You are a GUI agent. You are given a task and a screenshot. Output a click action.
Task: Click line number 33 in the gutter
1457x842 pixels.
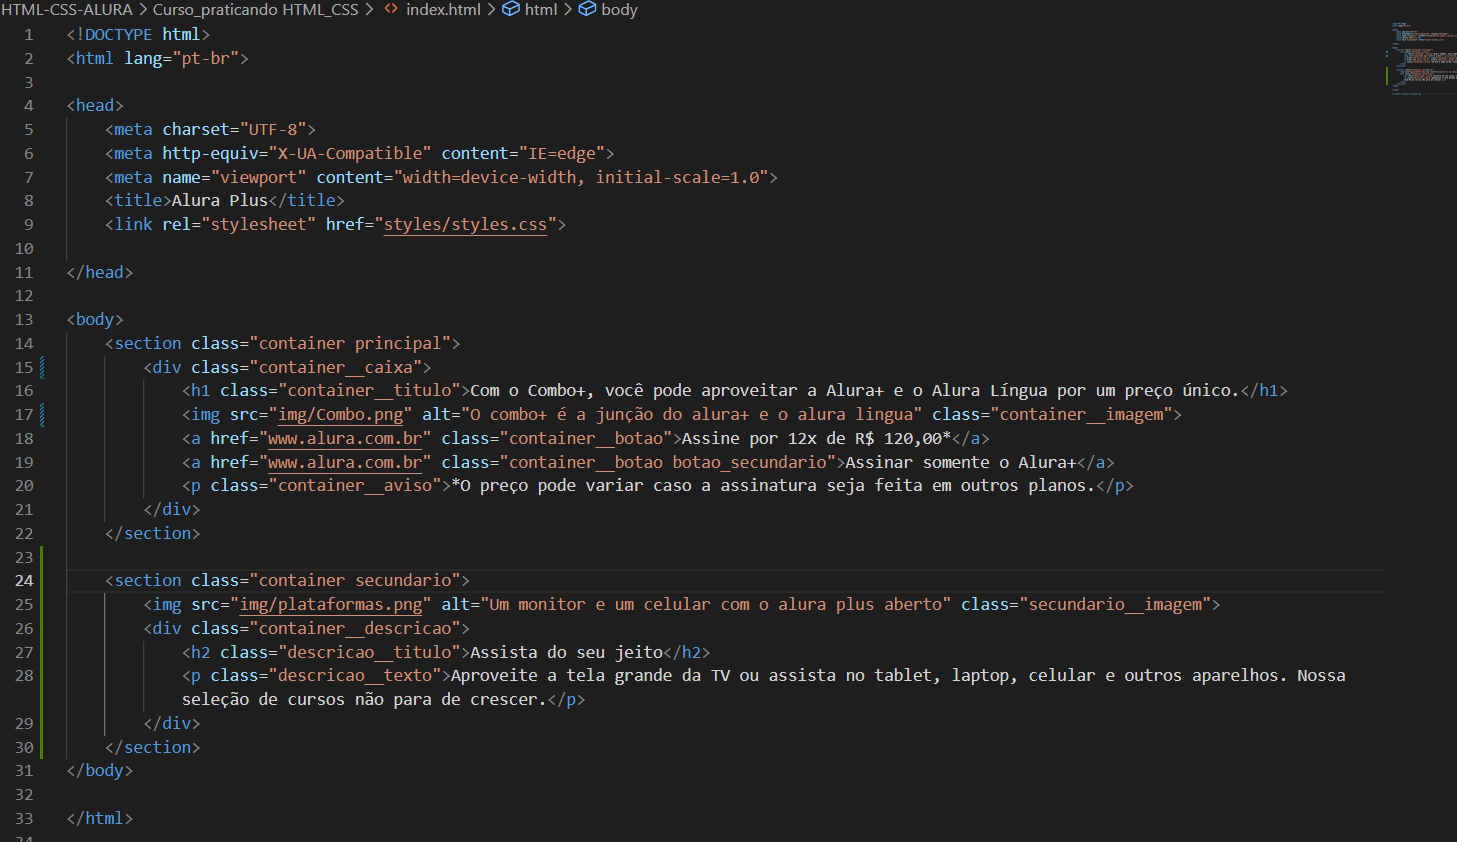(x=24, y=819)
